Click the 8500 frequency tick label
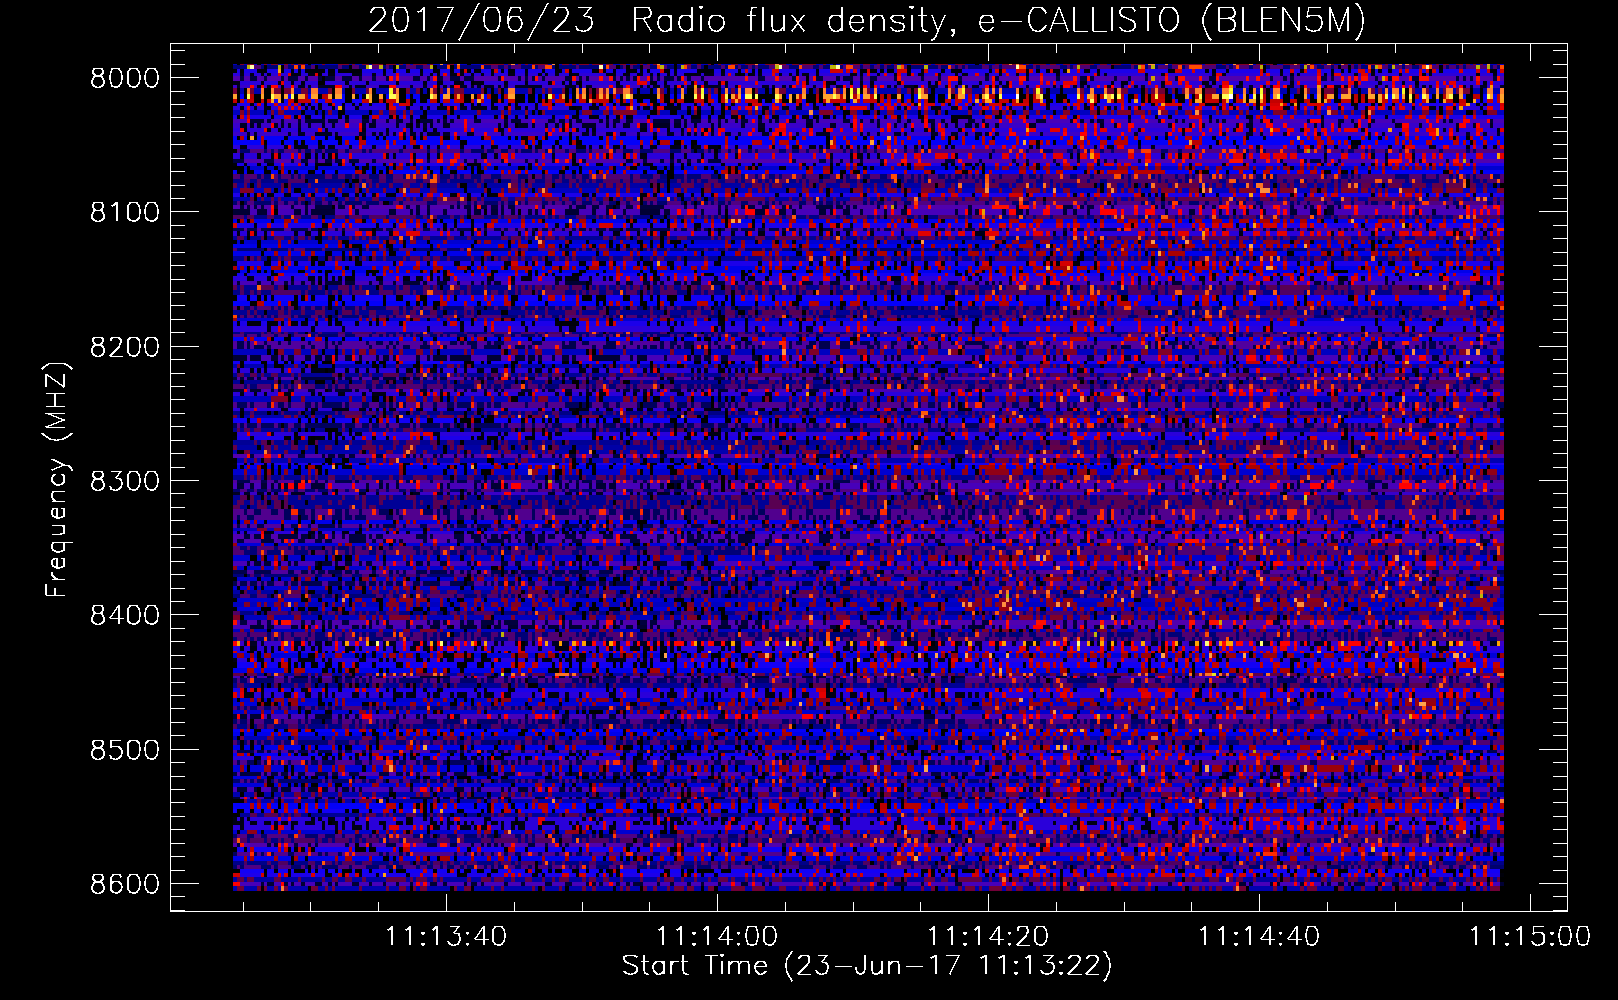Screen dimensions: 1618x1000 [x=125, y=750]
